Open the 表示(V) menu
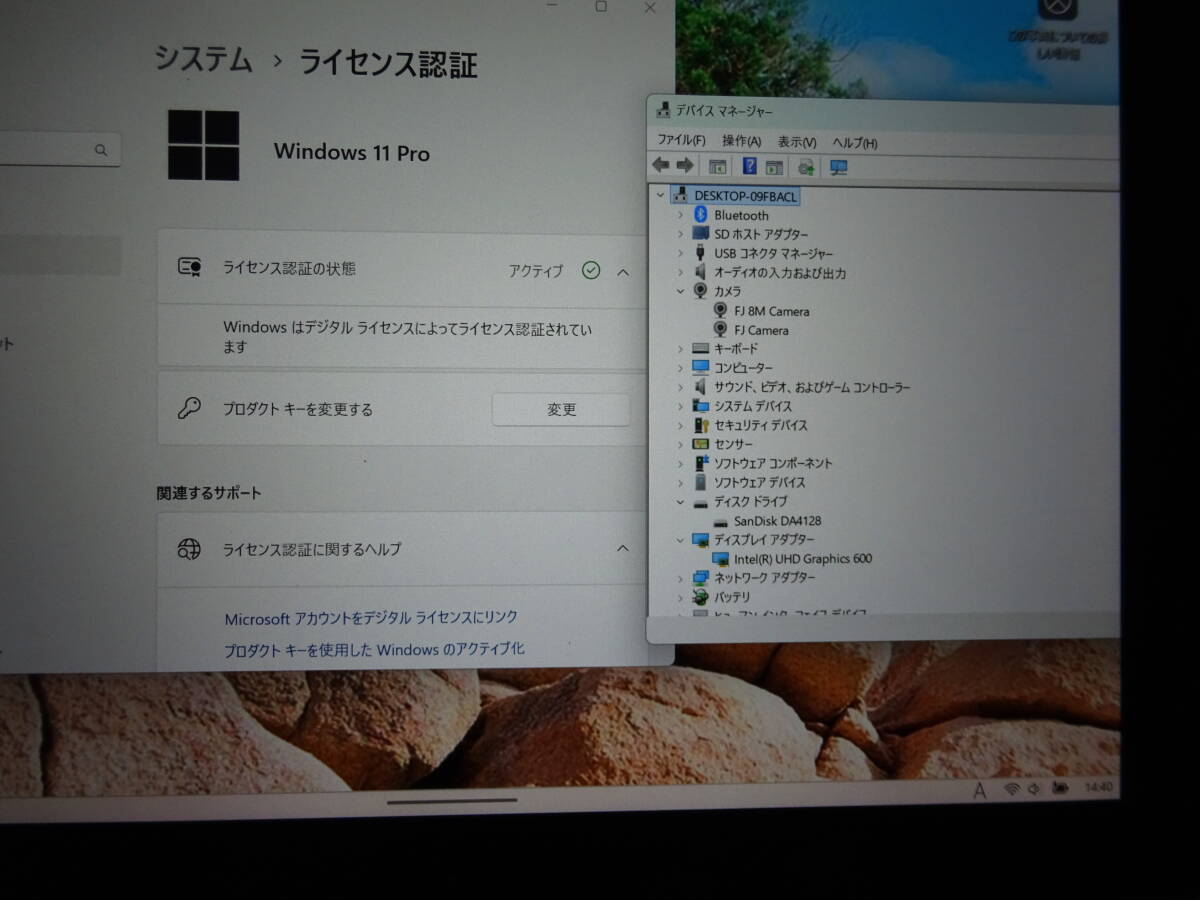Screen dimensions: 1200x900 click(797, 142)
